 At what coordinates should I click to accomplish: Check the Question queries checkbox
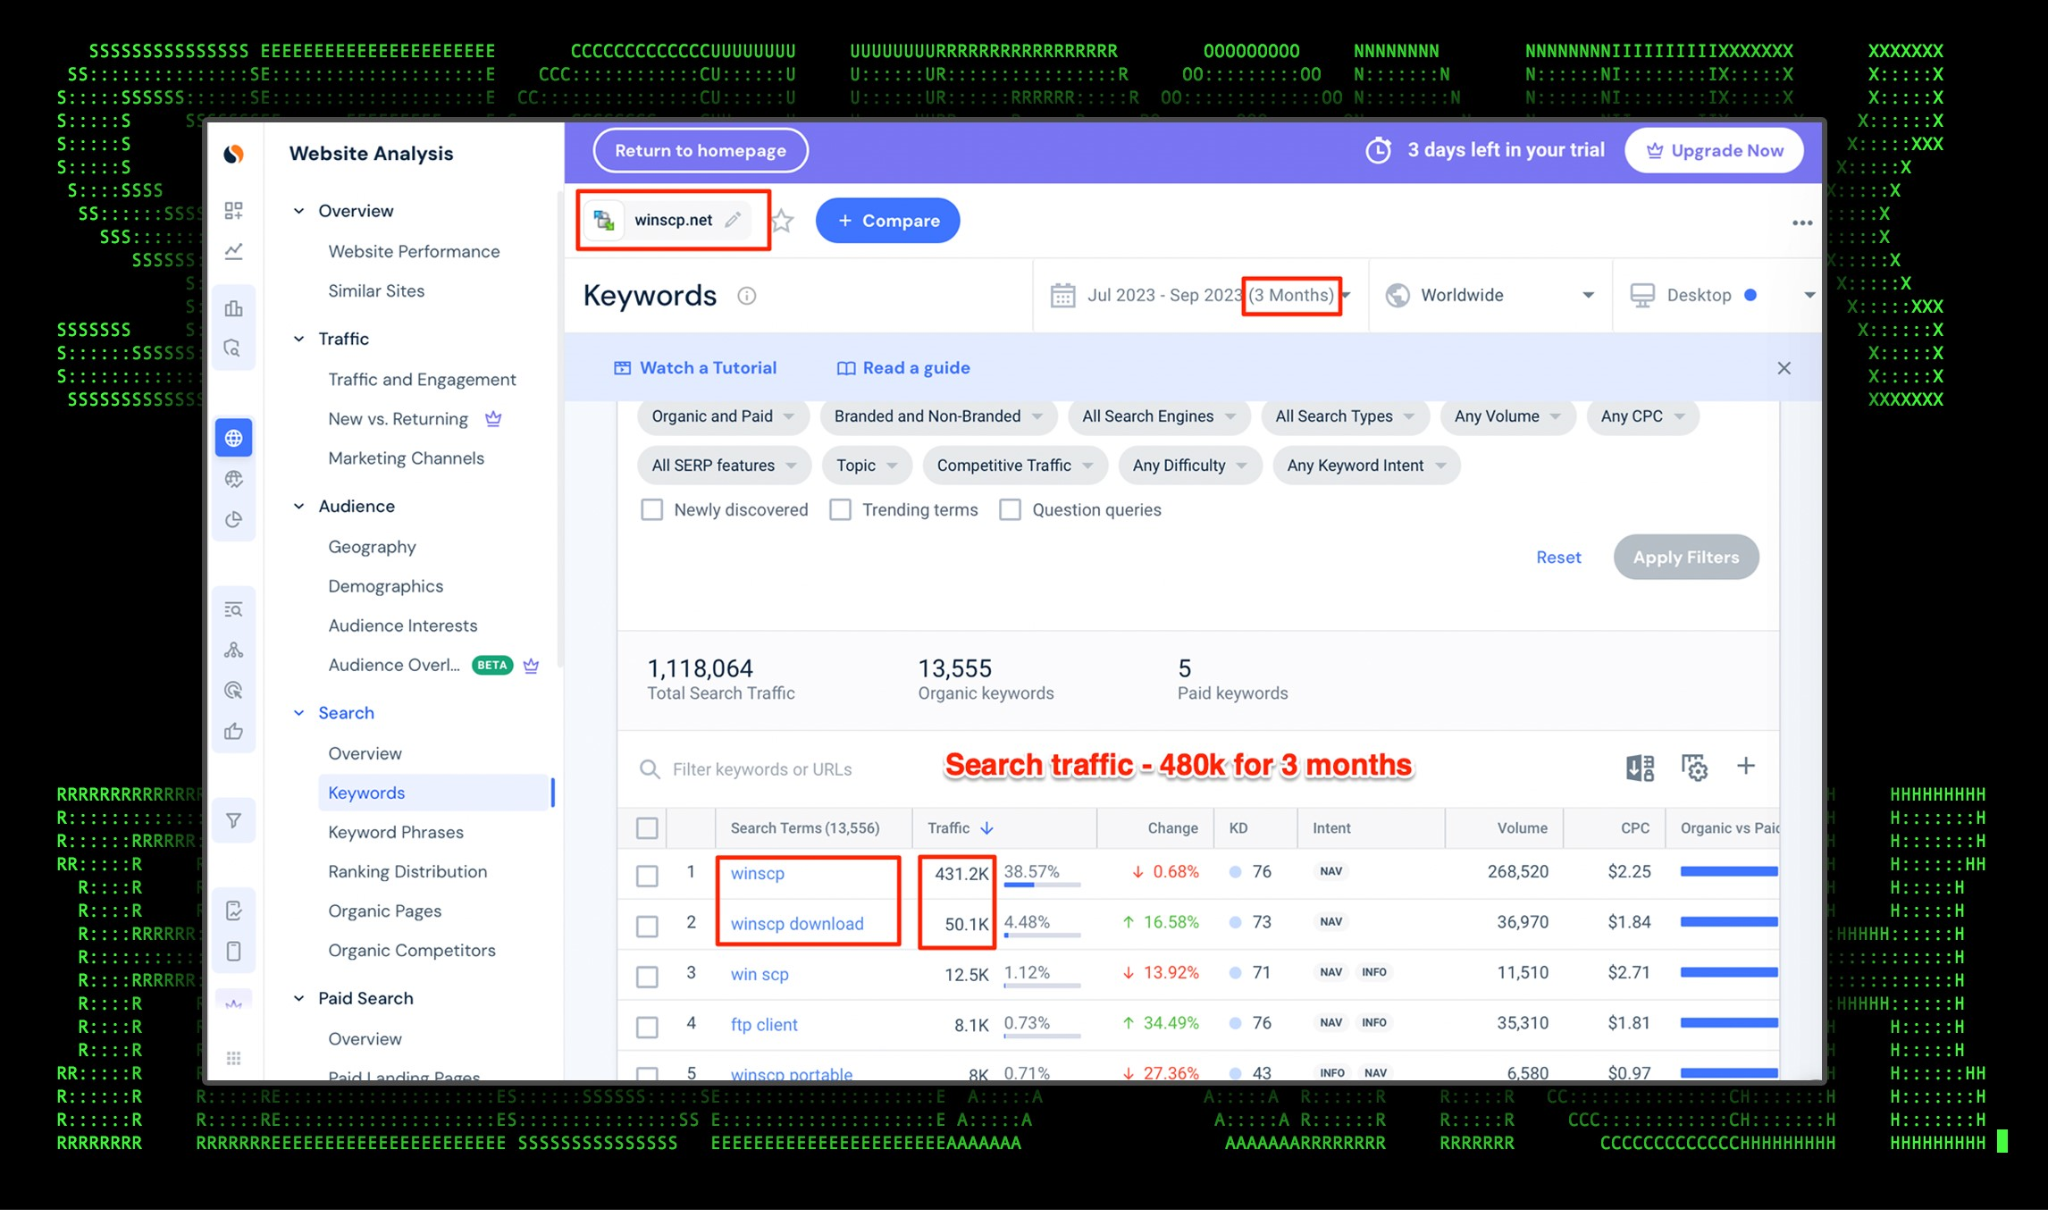tap(1011, 510)
